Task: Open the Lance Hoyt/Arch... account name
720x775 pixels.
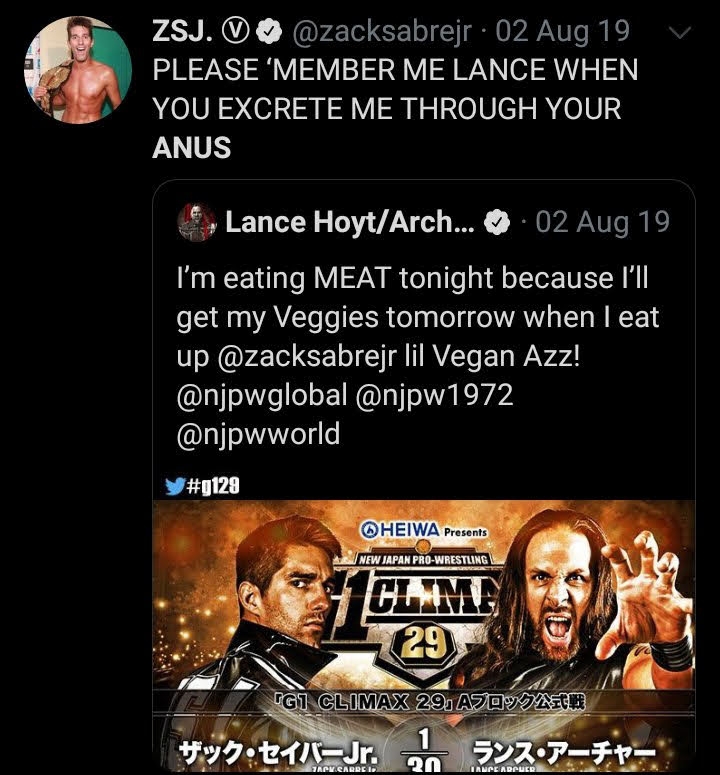Action: click(x=350, y=222)
